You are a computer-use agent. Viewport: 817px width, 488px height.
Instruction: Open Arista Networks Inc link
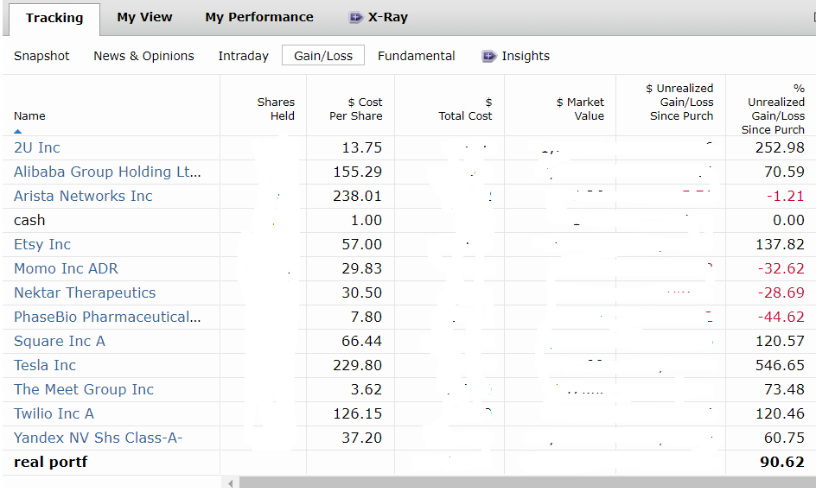83,196
